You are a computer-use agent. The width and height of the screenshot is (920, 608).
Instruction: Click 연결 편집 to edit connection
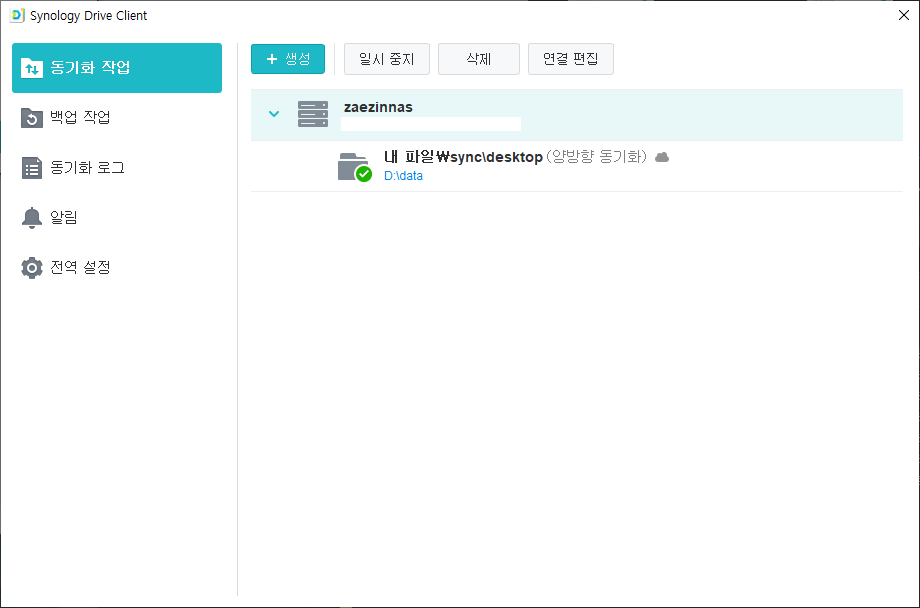tap(570, 59)
